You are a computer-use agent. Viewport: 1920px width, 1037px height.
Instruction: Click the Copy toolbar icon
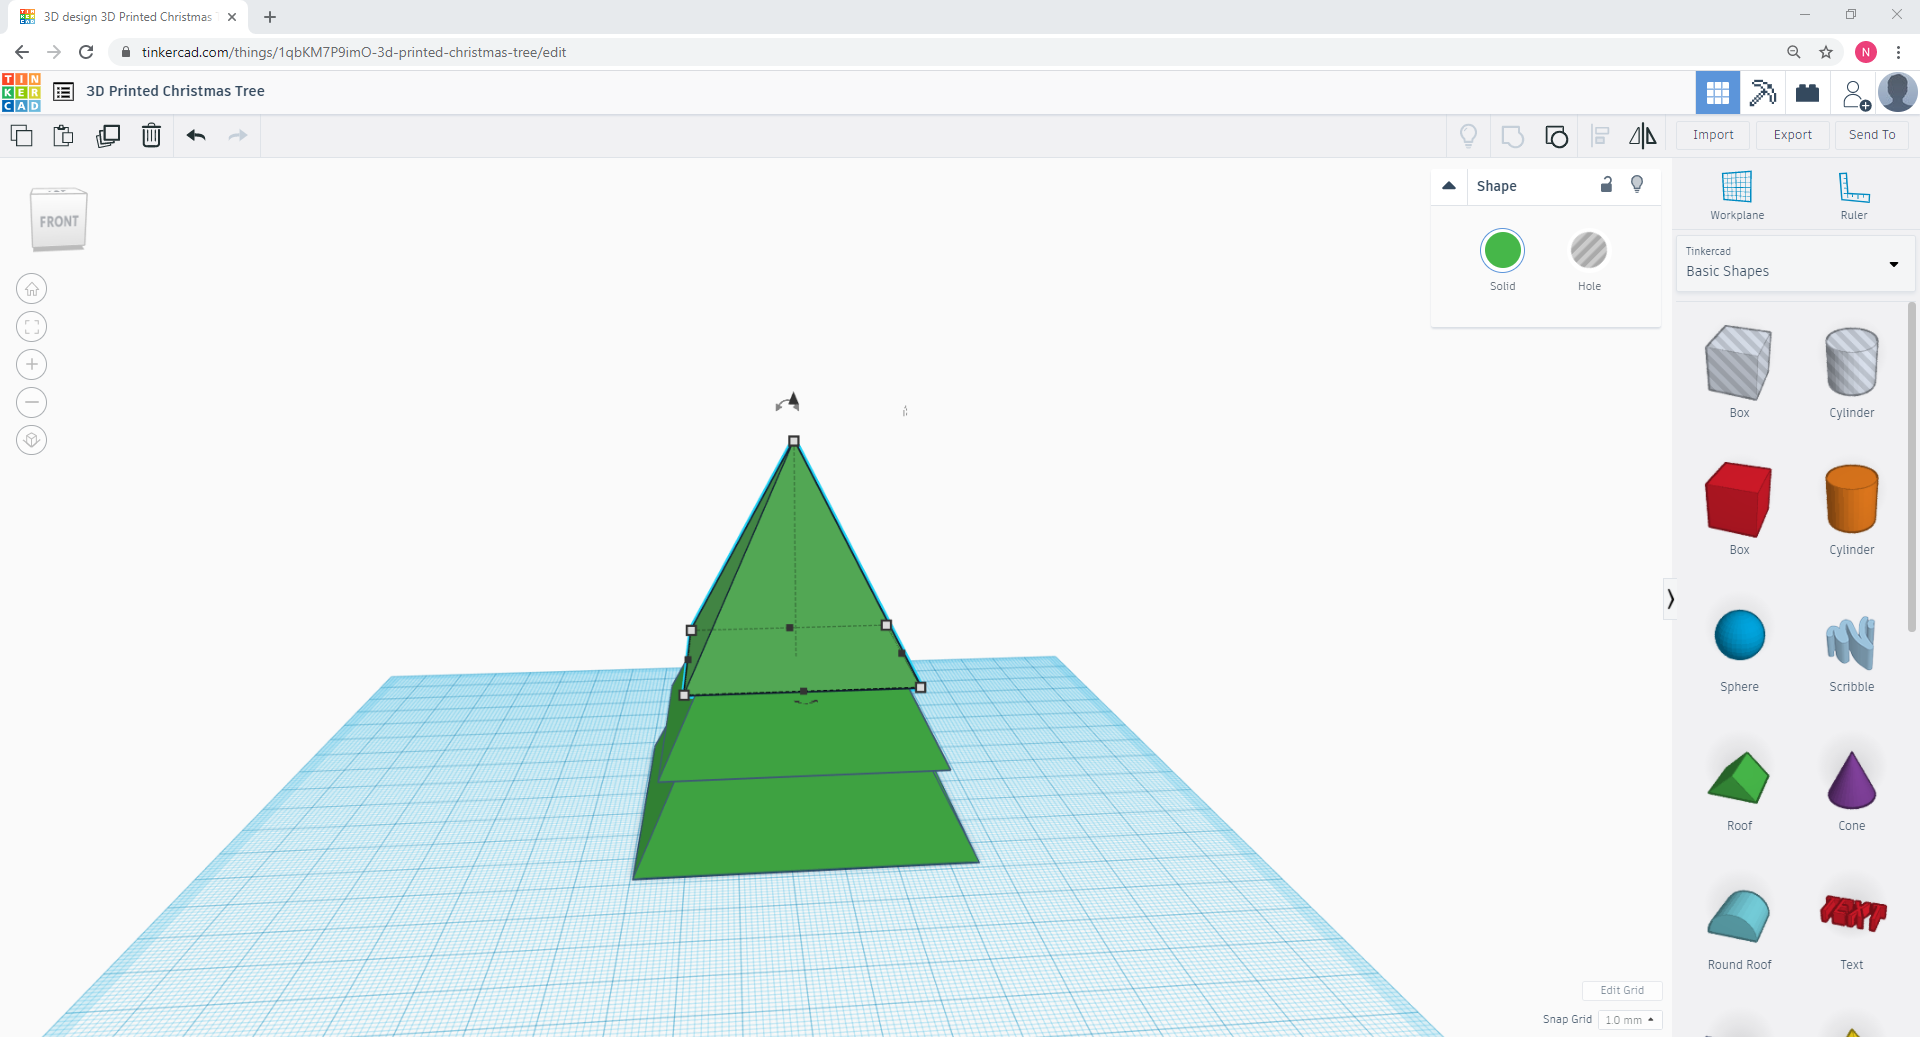(21, 135)
